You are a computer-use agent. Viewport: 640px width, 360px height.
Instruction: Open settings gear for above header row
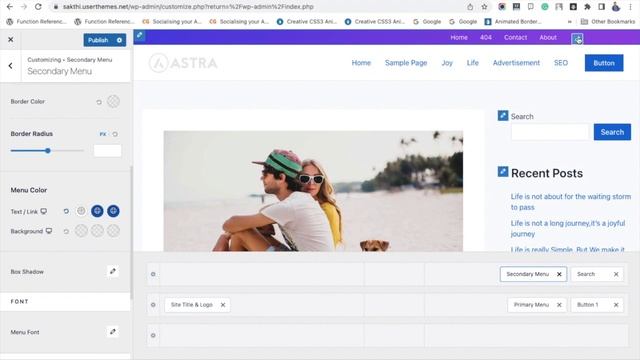click(153, 274)
